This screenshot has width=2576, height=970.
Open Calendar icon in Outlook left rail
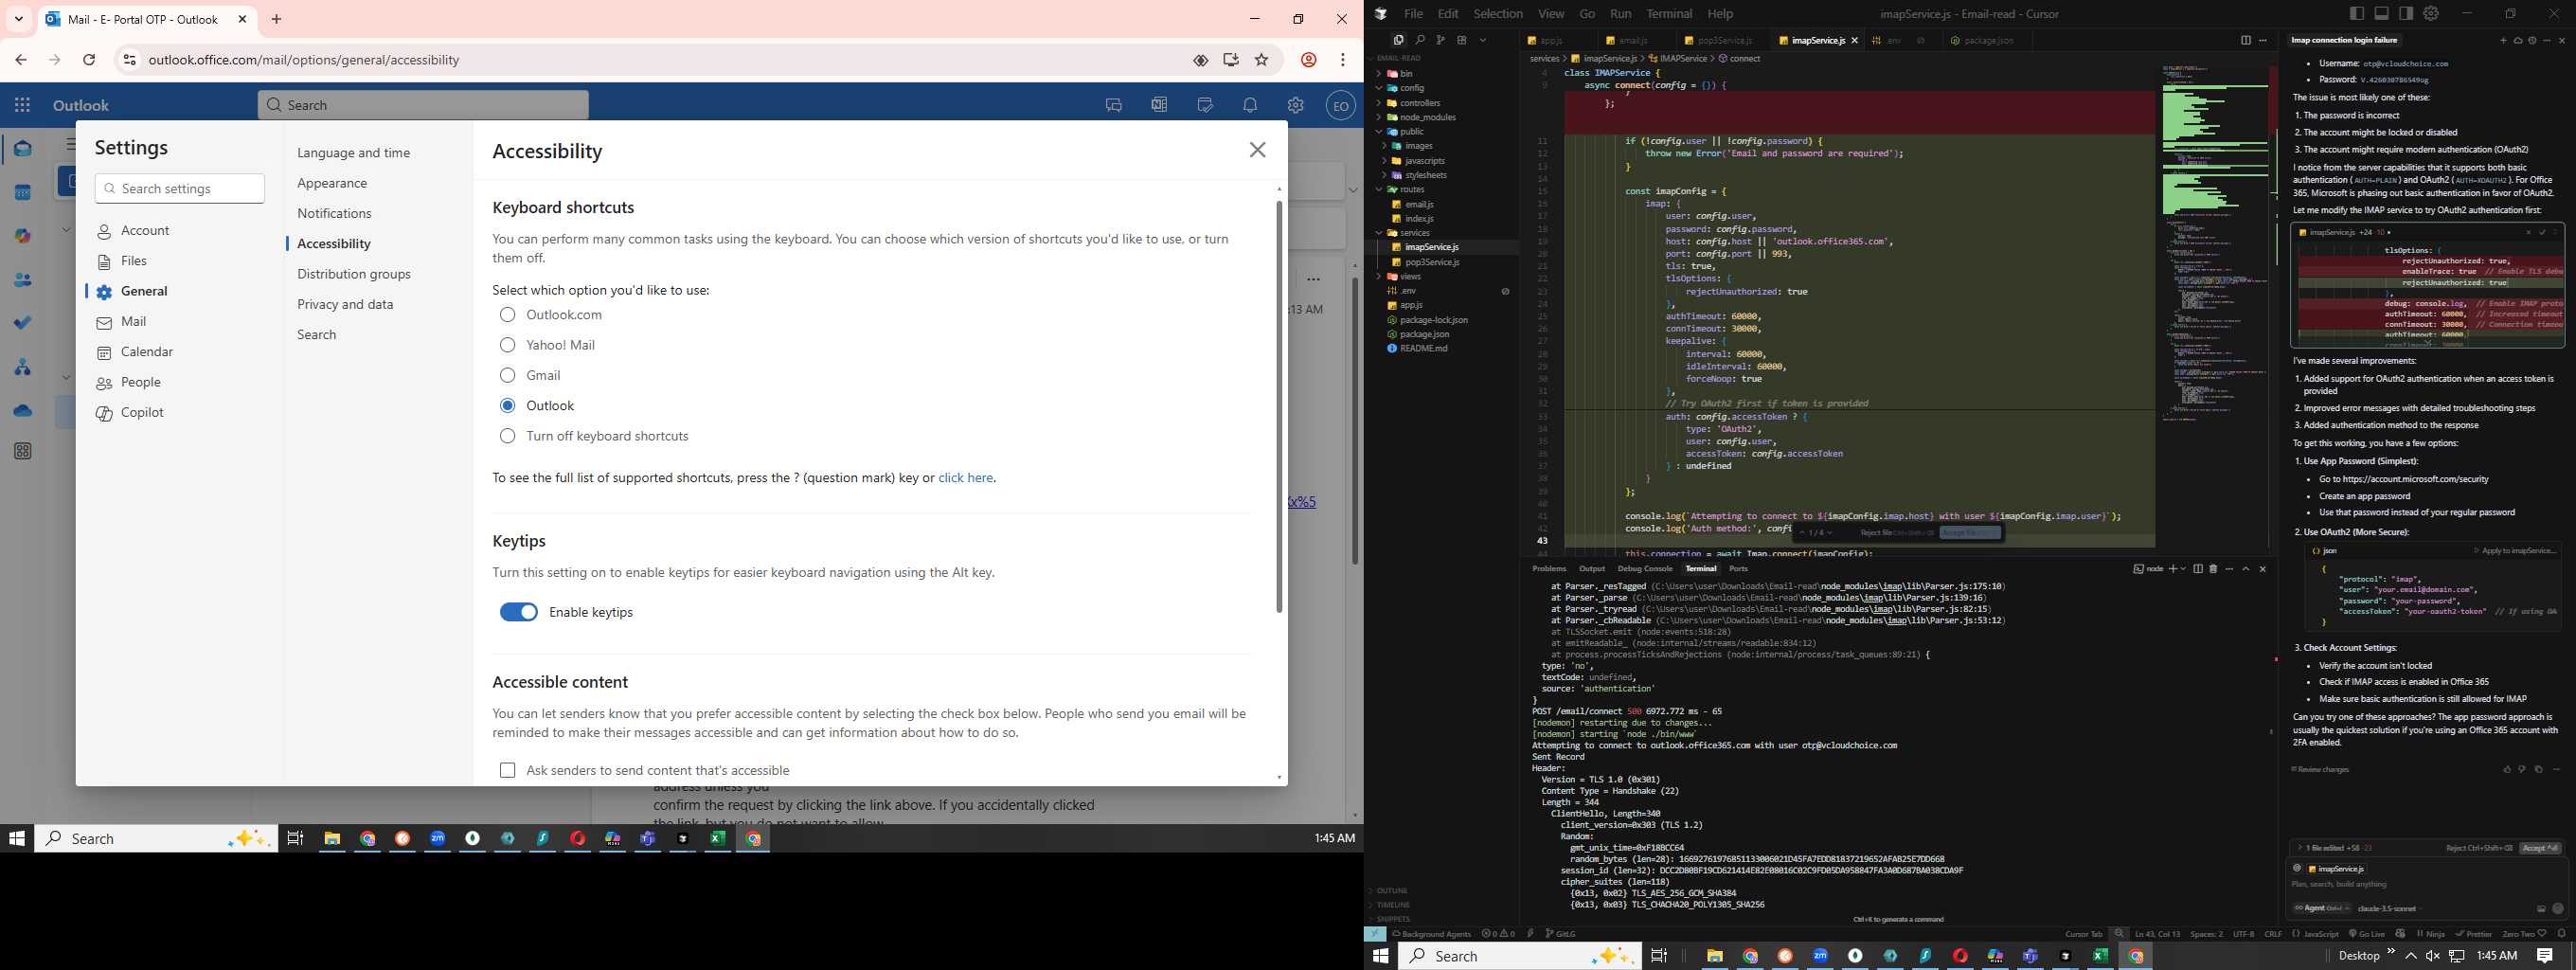pyautogui.click(x=22, y=193)
